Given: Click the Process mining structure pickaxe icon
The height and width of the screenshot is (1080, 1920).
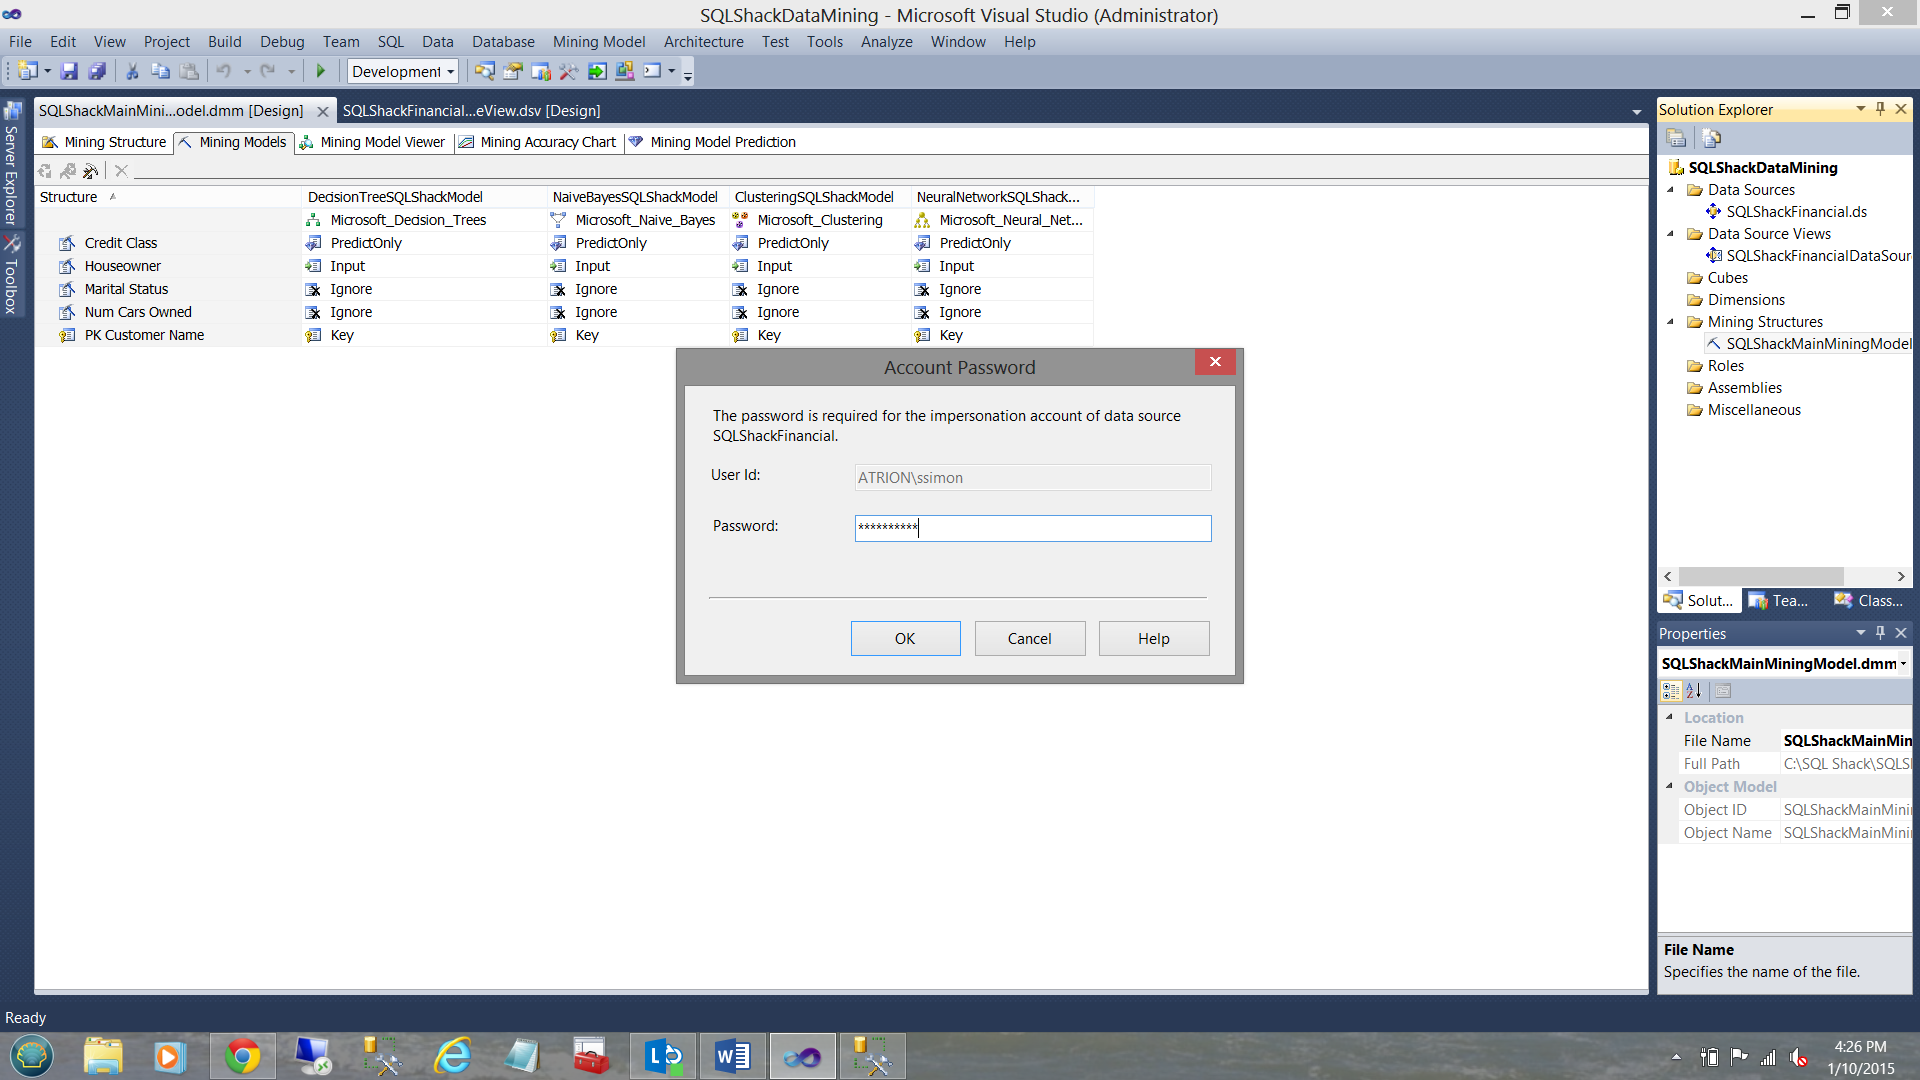Looking at the screenshot, I should point(91,171).
